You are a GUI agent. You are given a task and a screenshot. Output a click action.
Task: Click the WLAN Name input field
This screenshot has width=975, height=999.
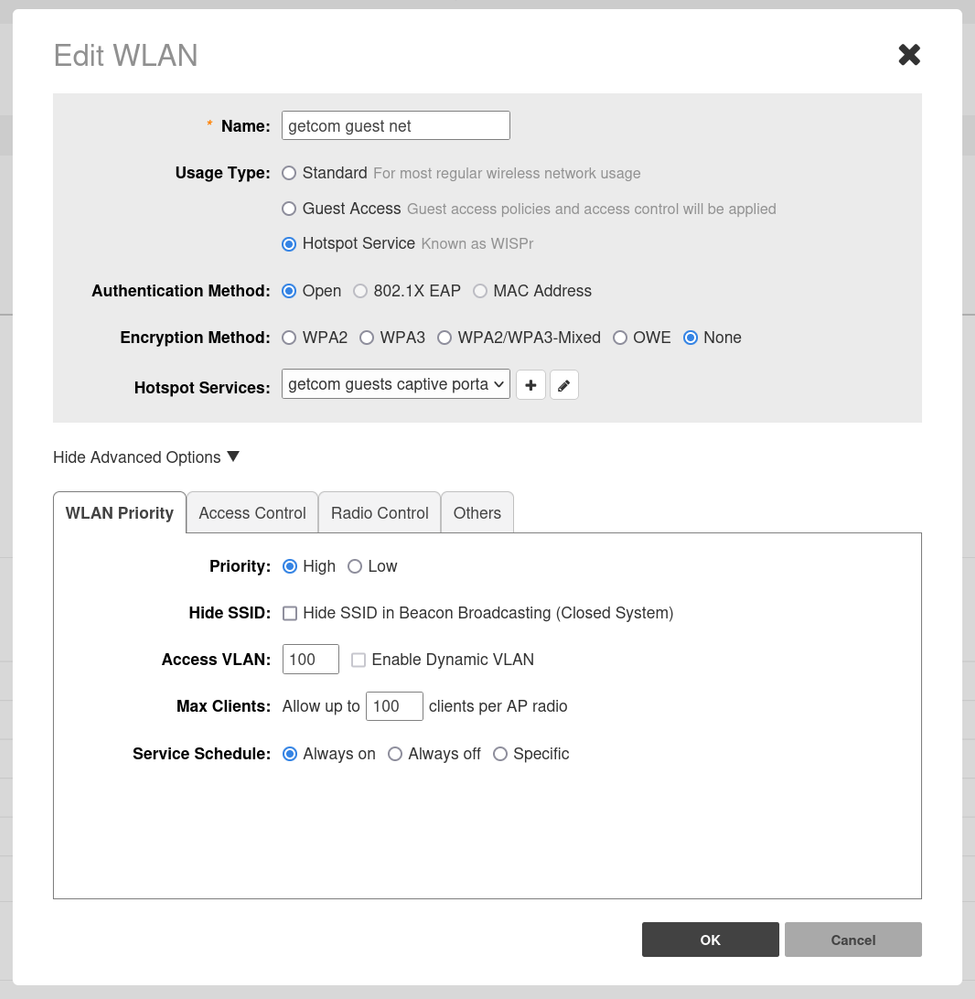(396, 126)
